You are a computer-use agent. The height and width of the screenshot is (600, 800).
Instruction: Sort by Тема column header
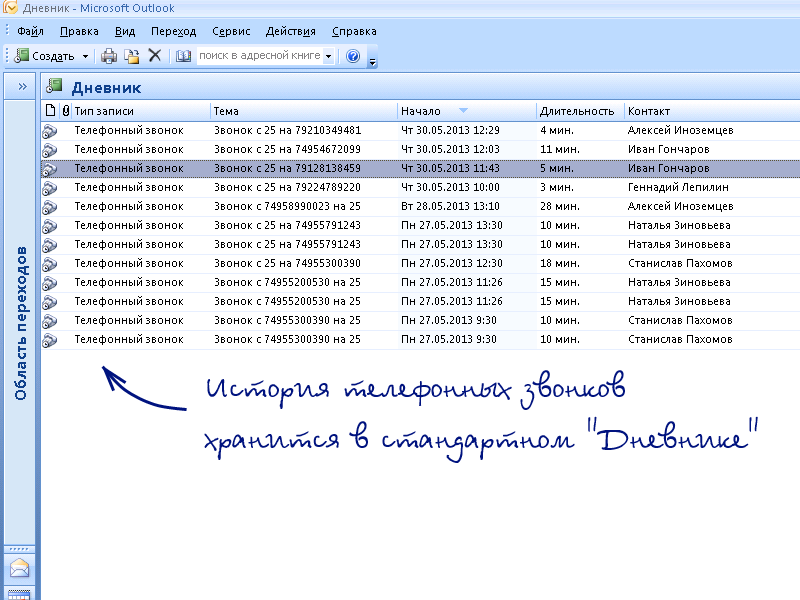pos(304,111)
